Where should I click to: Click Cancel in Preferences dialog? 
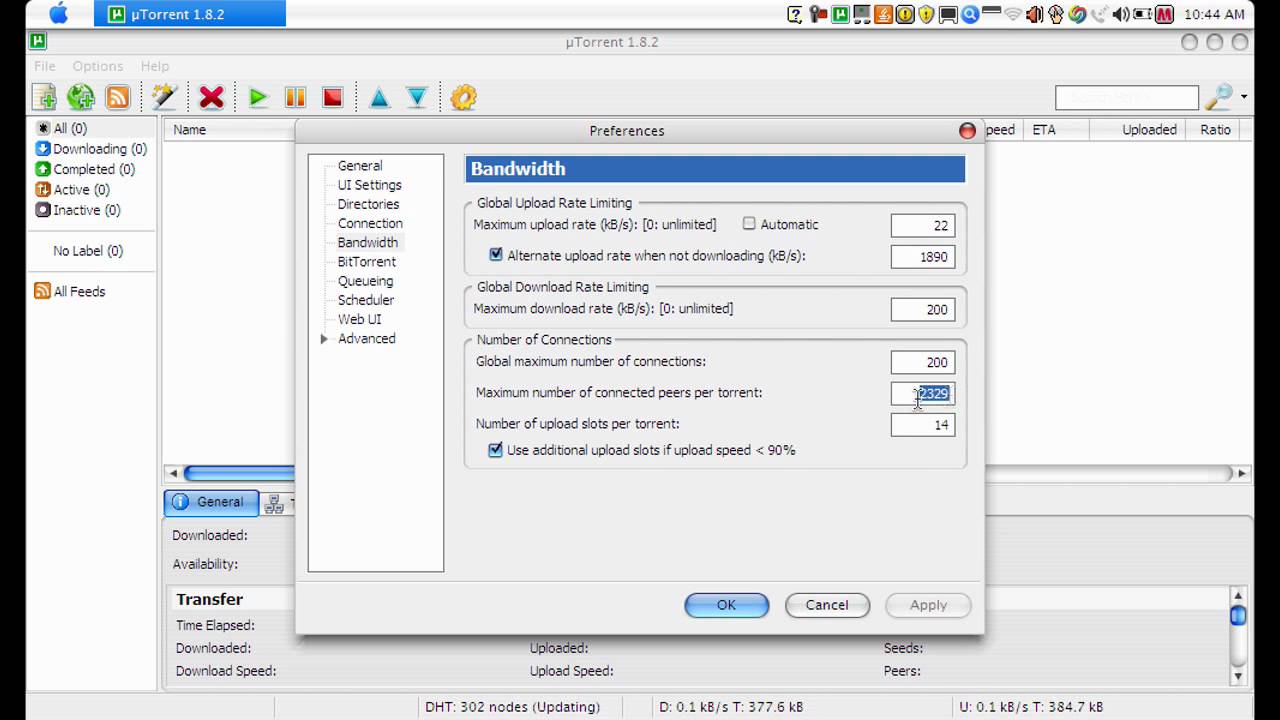tap(827, 605)
